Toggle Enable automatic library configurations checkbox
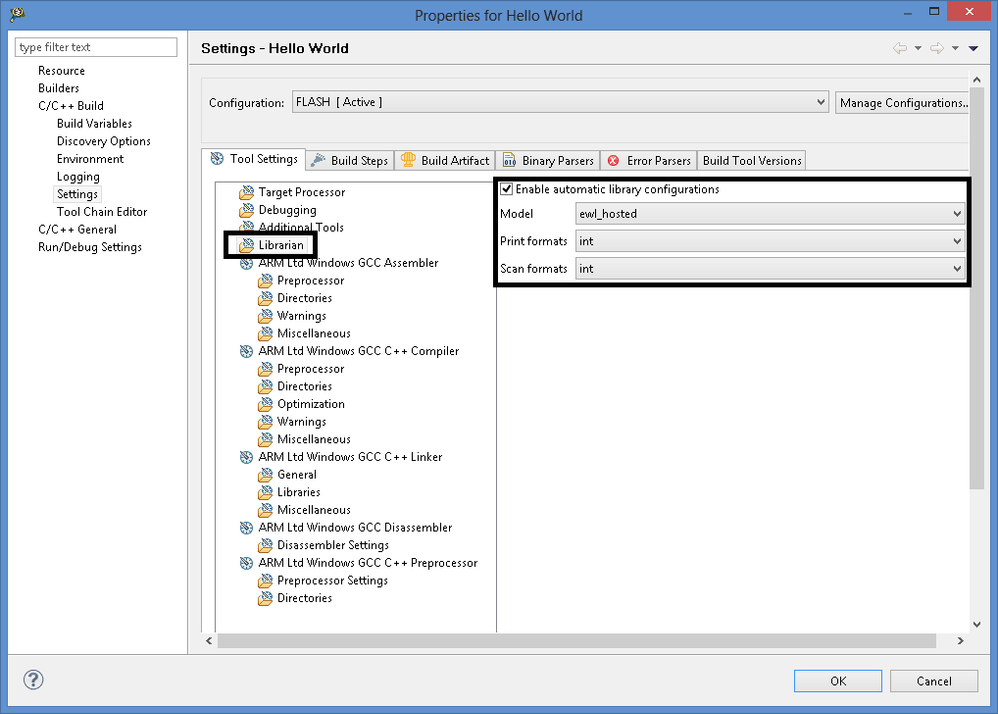 (x=507, y=189)
